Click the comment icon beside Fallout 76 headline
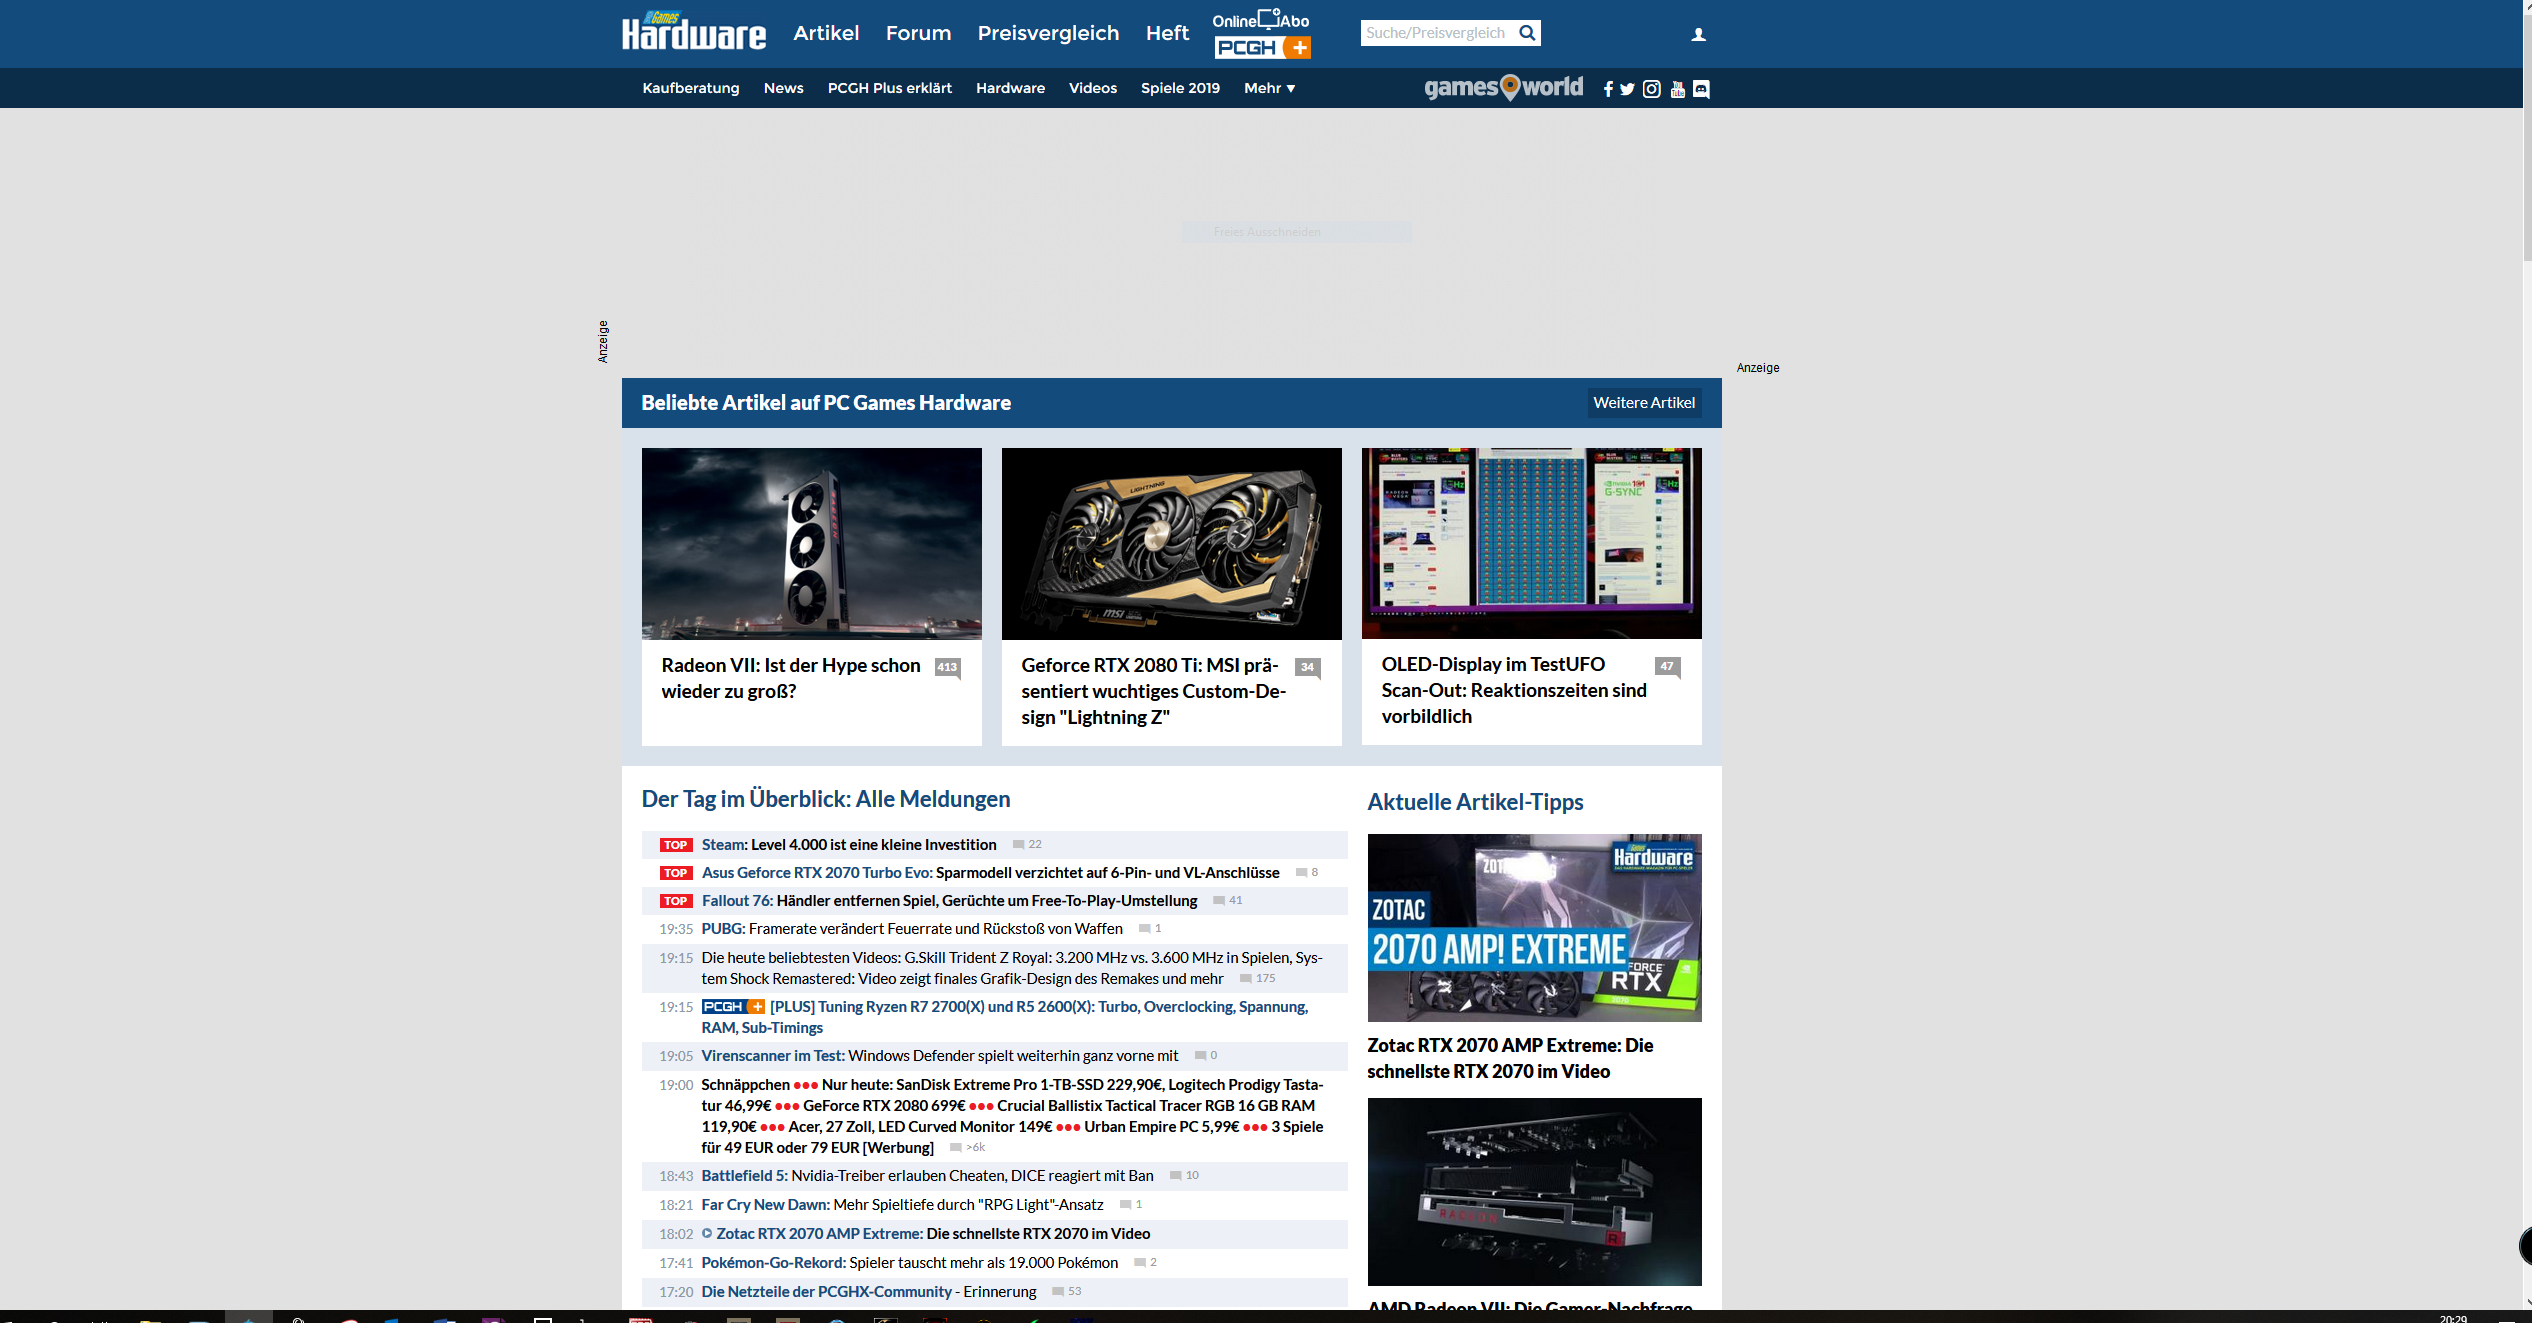The image size is (2532, 1323). (1219, 900)
